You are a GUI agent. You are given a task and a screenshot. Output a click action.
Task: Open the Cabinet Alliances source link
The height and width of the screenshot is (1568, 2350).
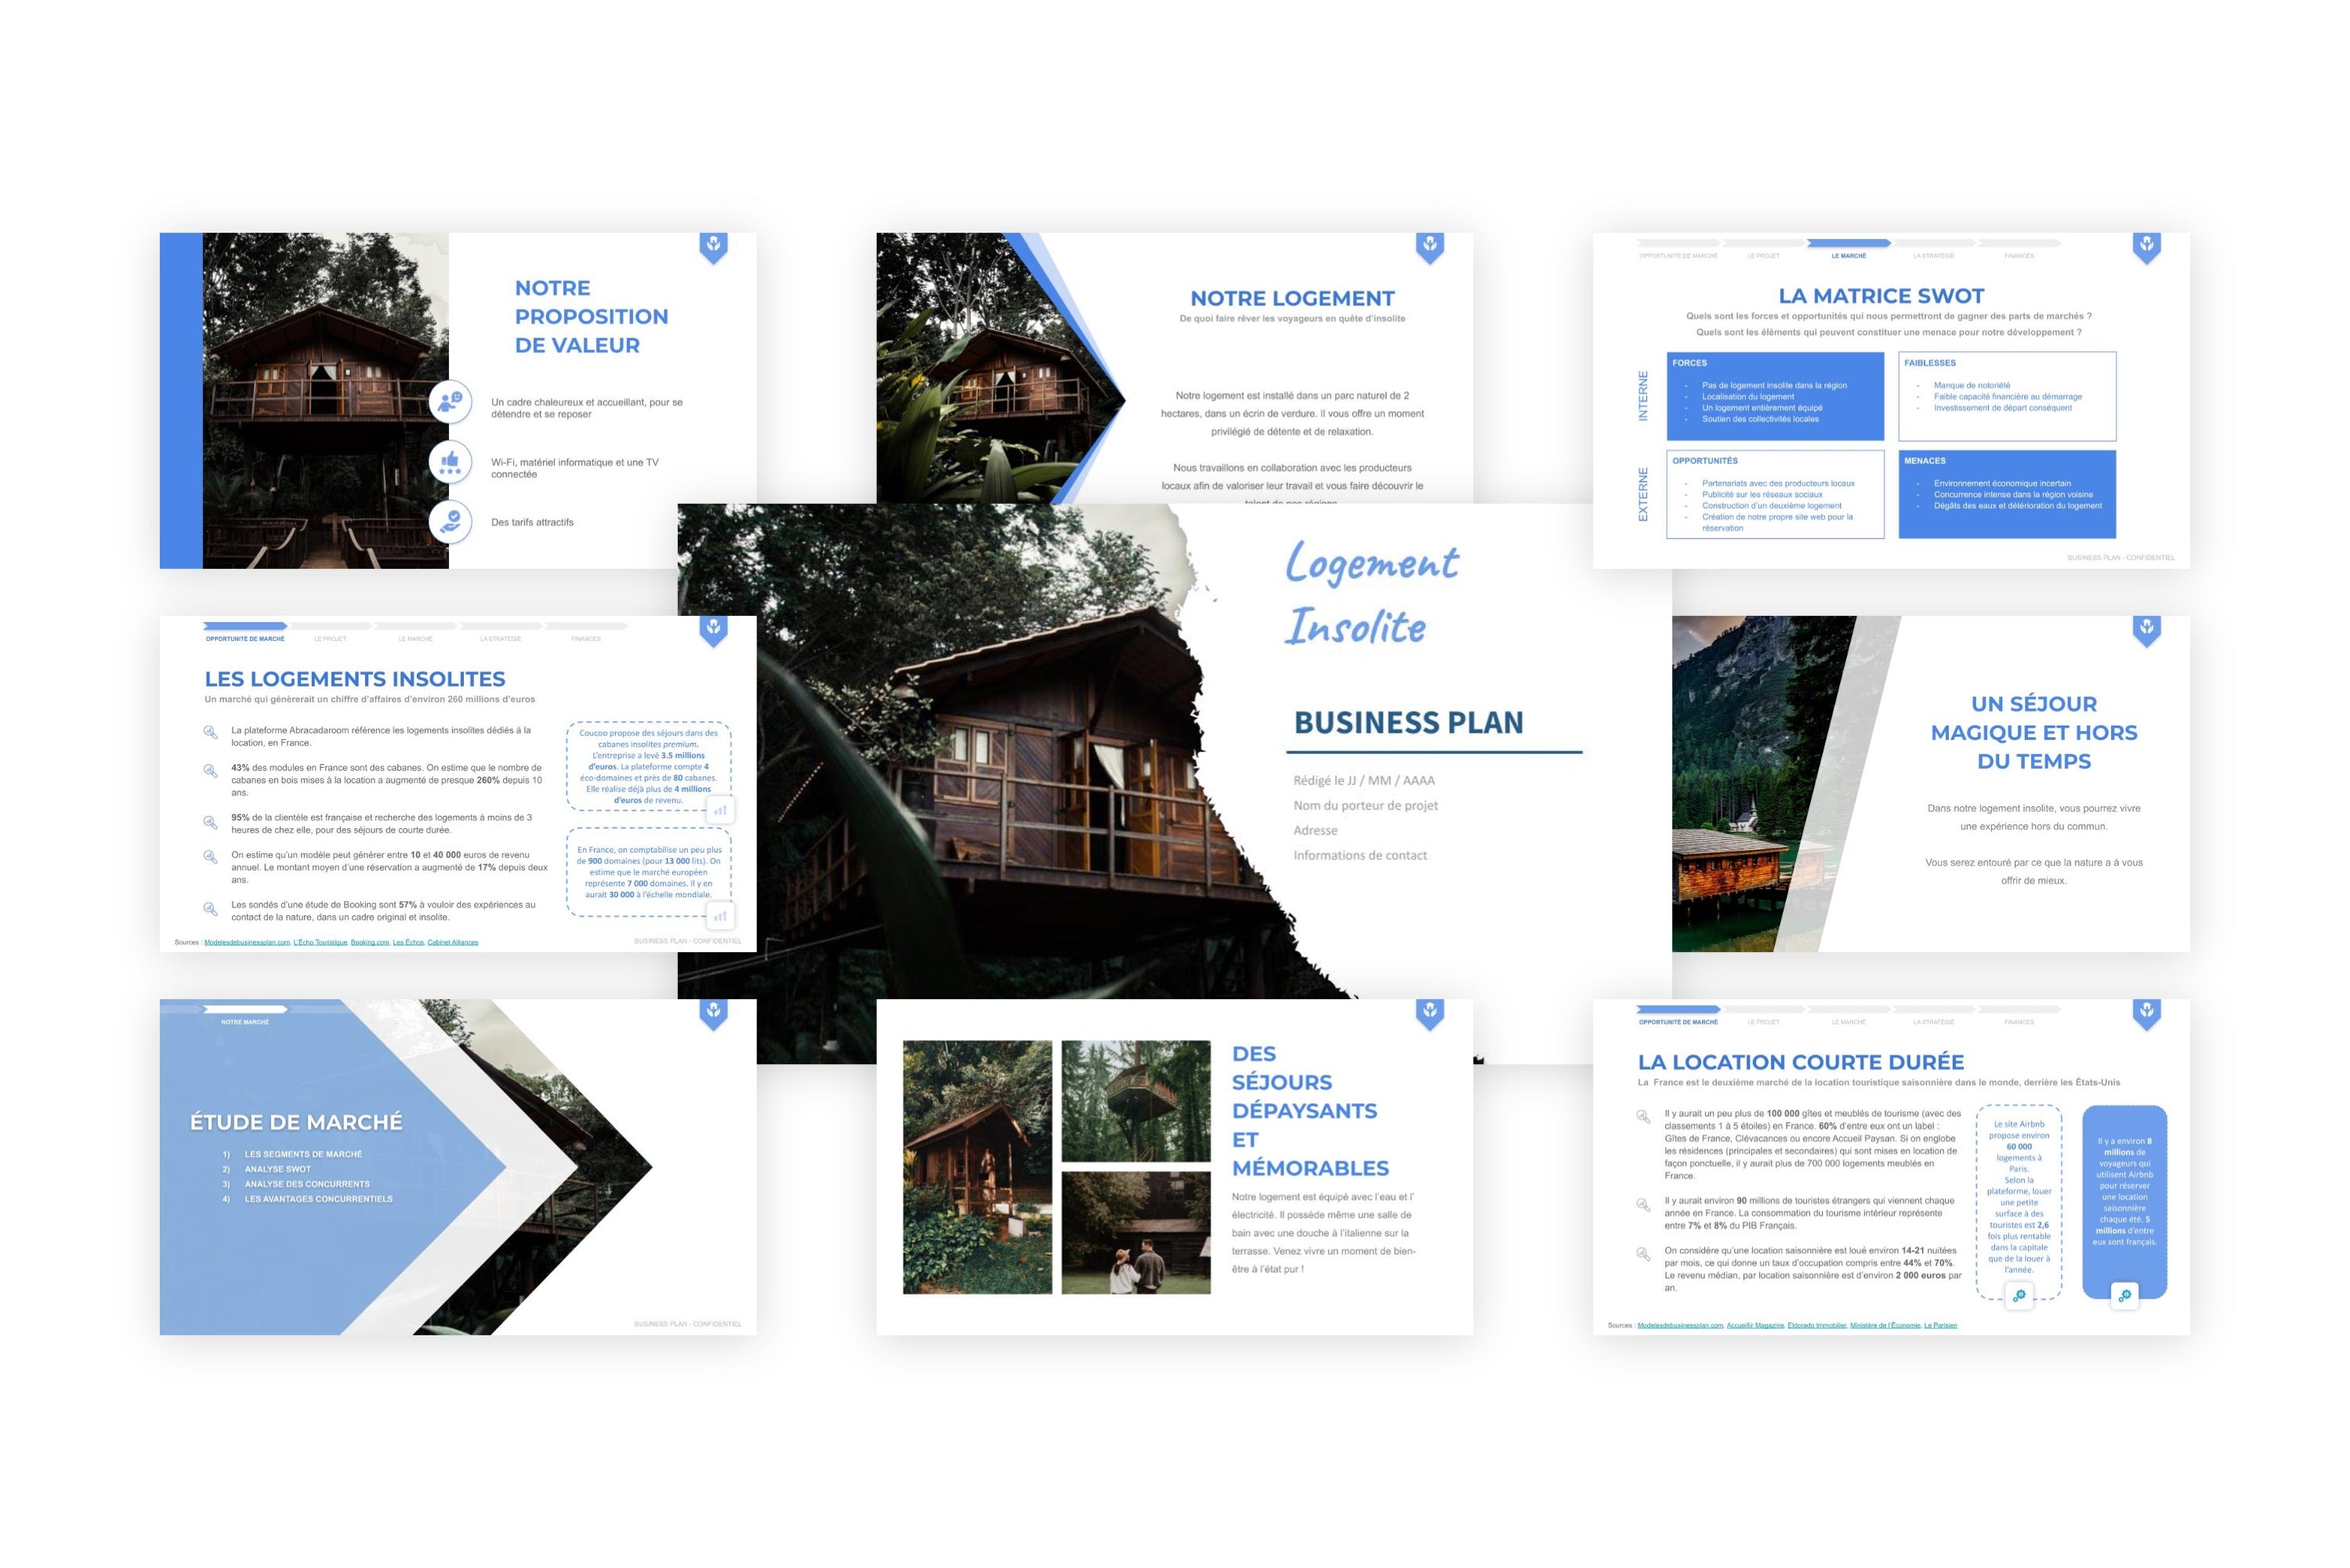[x=452, y=942]
